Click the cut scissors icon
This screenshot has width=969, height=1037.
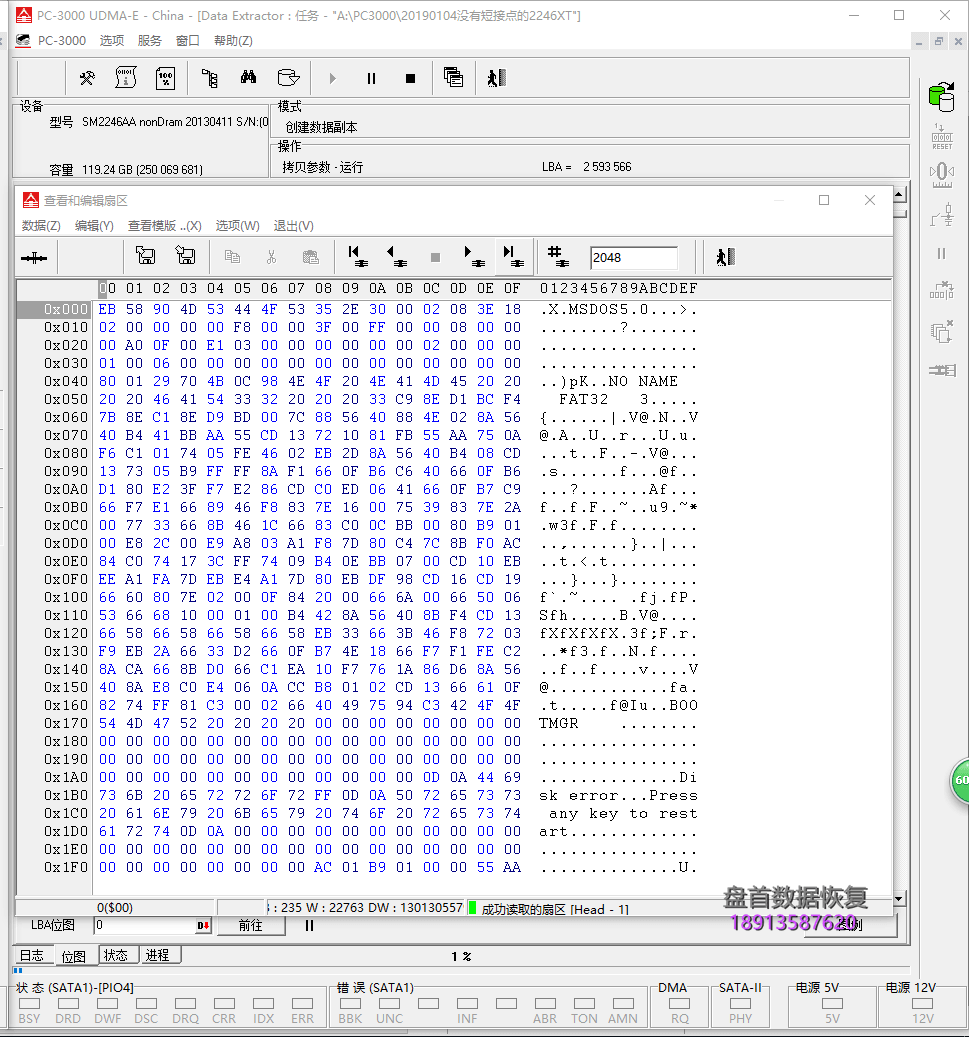pyautogui.click(x=271, y=257)
